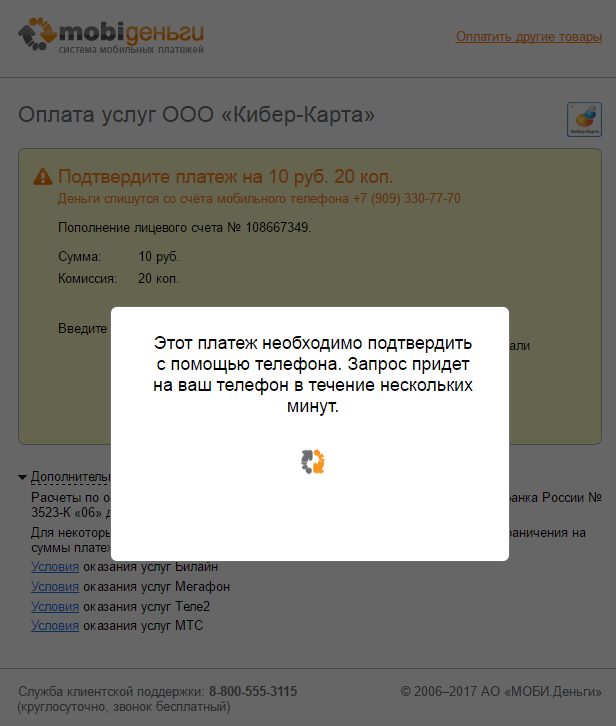Image resolution: width=616 pixels, height=726 pixels.
Task: Click the dialog message 'Этот платеж необходимо подтвердить'
Action: coord(313,343)
